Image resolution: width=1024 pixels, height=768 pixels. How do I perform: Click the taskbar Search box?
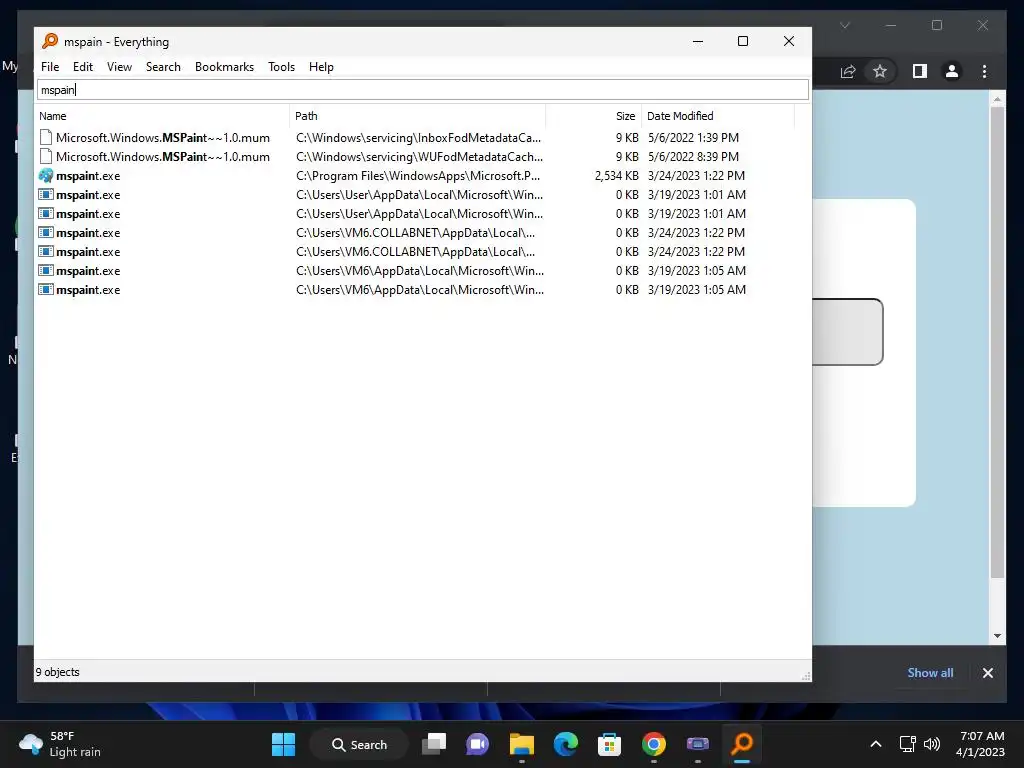(x=359, y=744)
